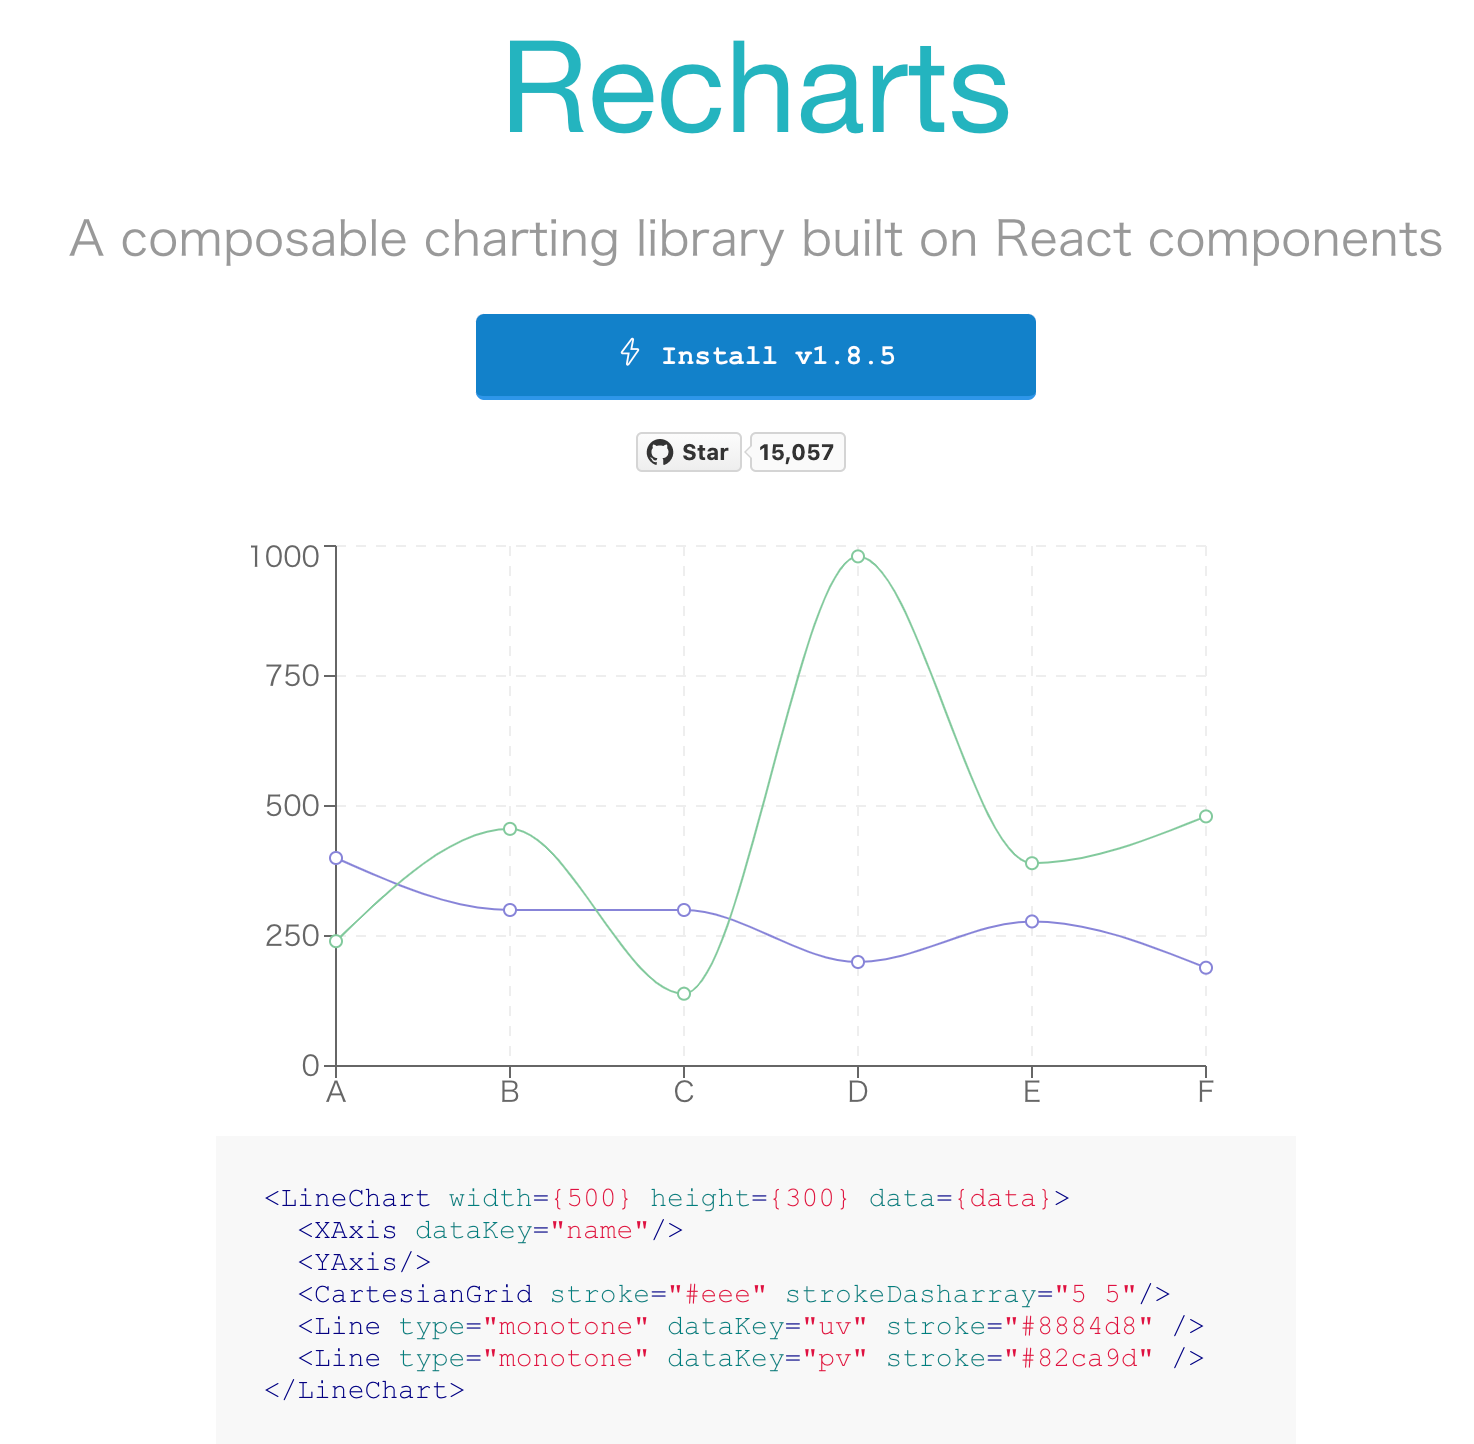Click the purple data point at E

click(x=1031, y=922)
